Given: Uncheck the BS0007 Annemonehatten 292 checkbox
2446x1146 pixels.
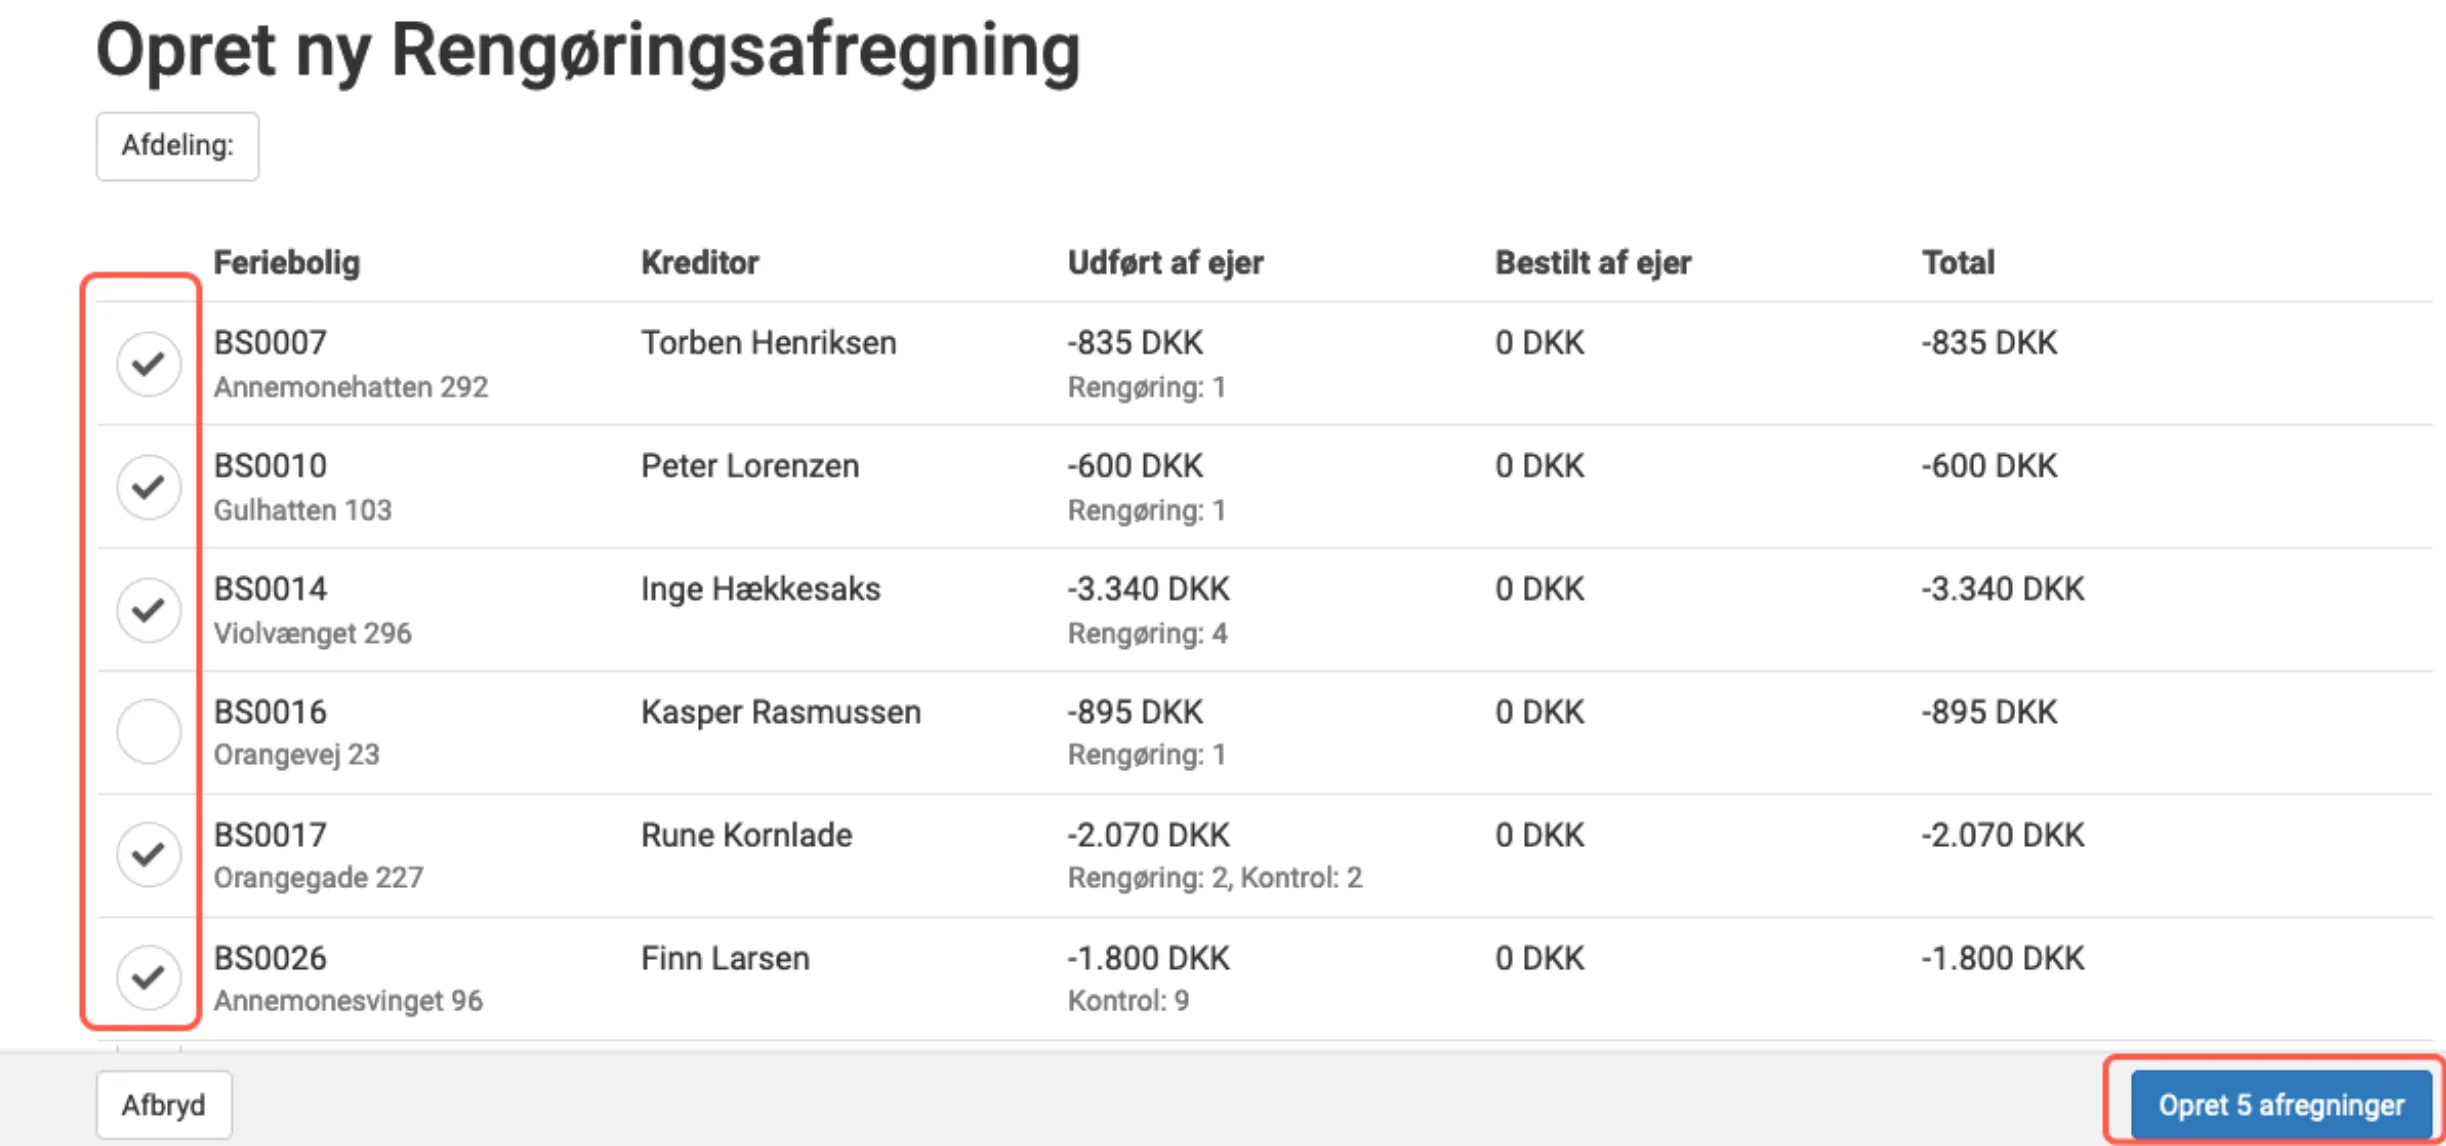Looking at the screenshot, I should coord(148,363).
